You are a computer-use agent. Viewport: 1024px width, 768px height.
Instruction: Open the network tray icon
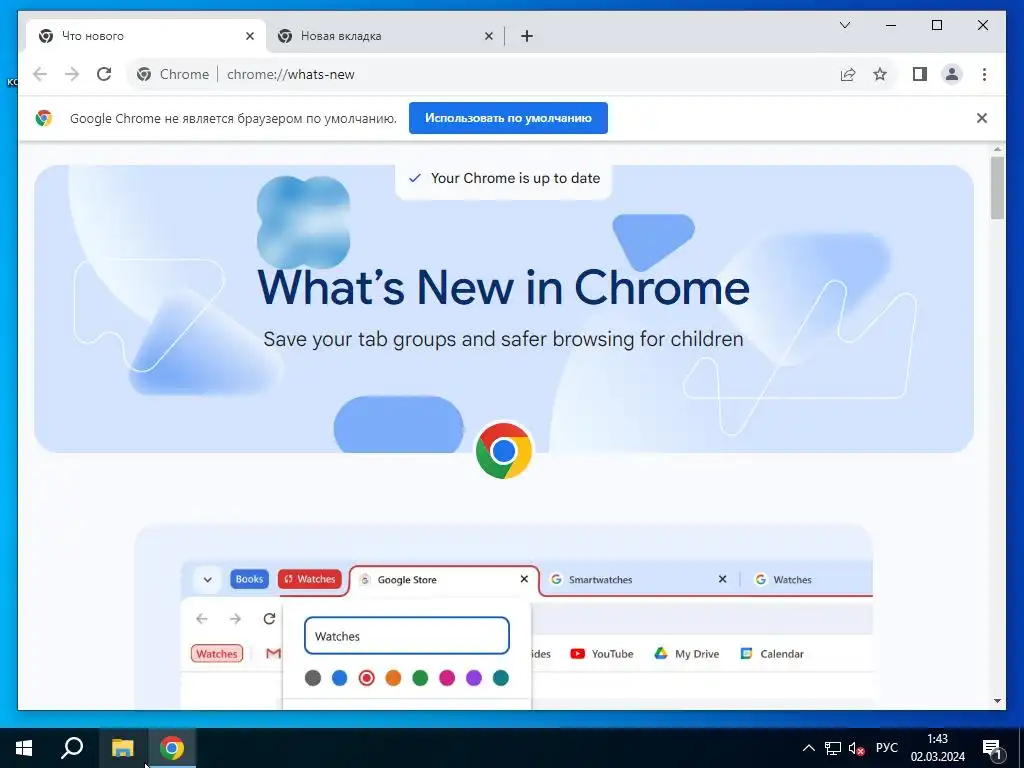coord(833,748)
